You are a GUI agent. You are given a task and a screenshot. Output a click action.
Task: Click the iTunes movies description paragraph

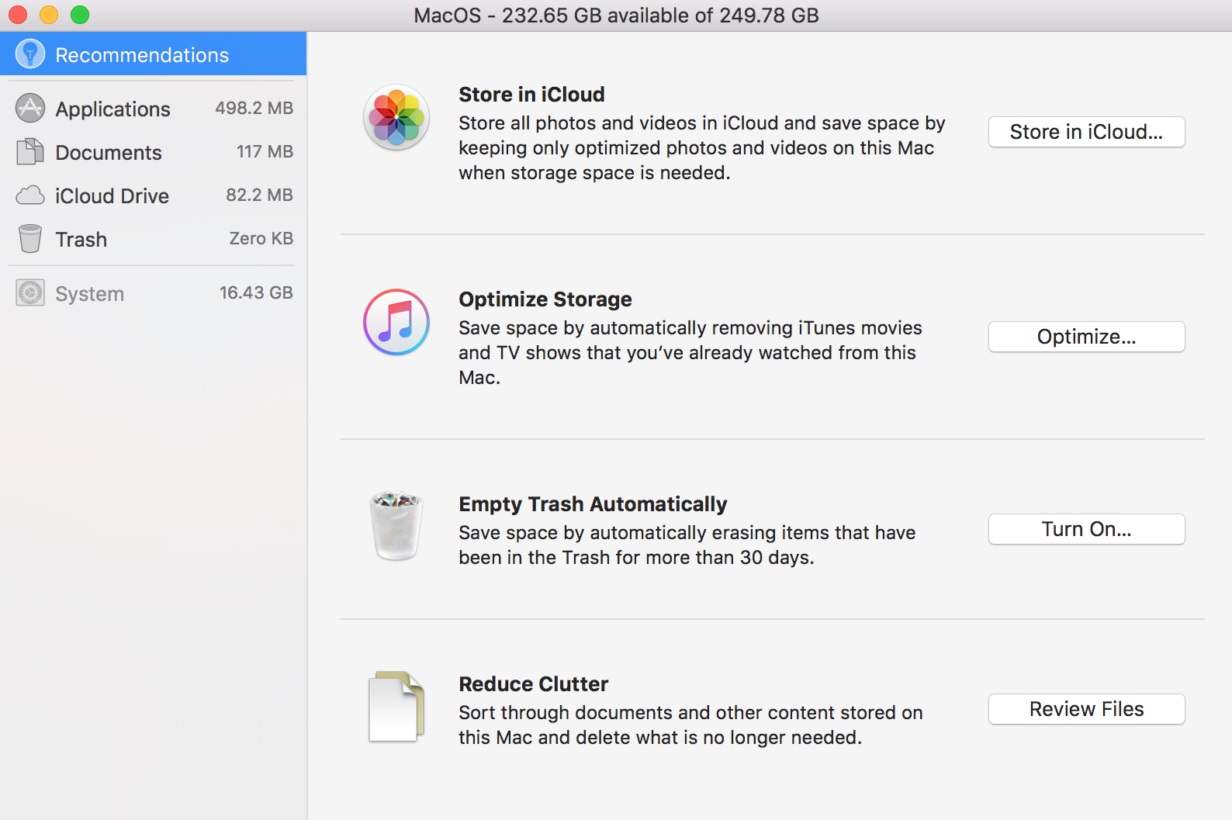(690, 353)
